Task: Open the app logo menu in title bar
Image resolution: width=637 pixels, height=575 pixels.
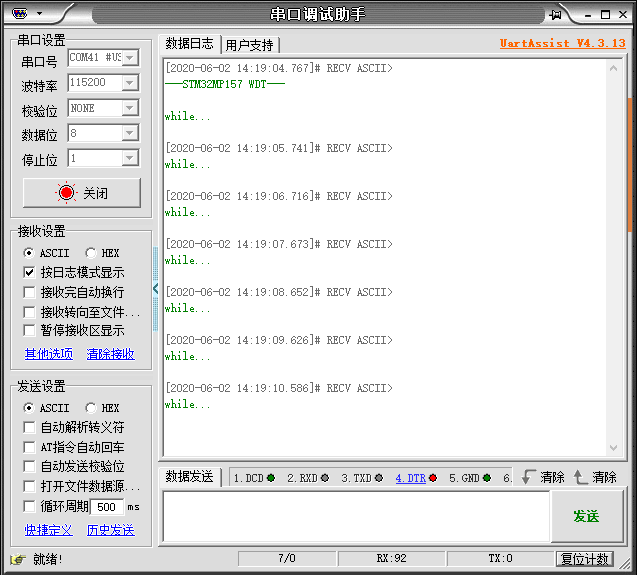Action: point(20,13)
